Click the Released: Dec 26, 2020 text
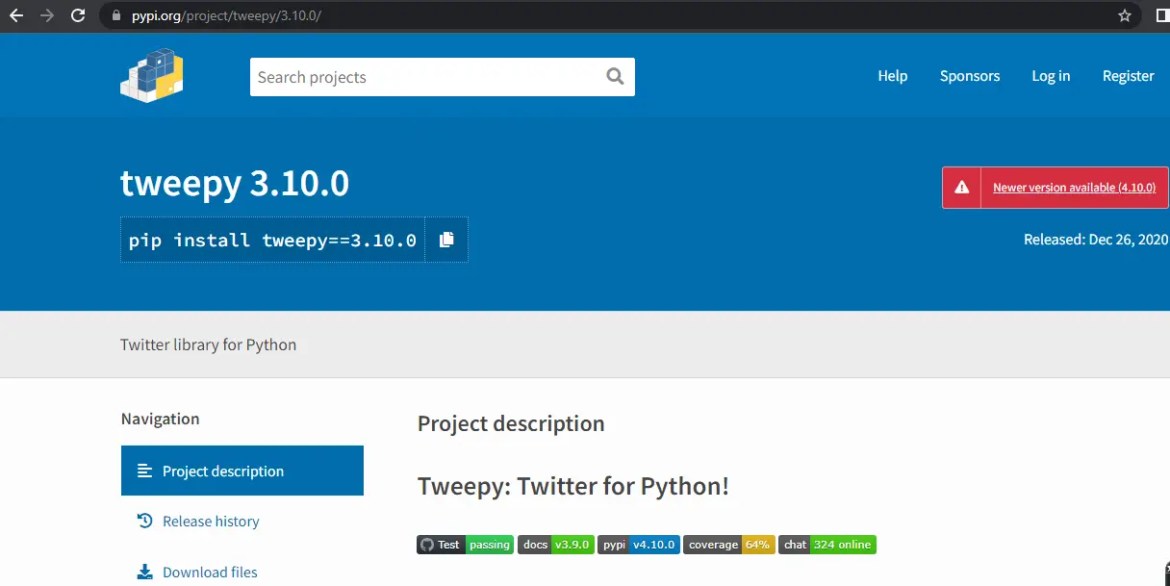Image resolution: width=1170 pixels, height=586 pixels. (1095, 240)
